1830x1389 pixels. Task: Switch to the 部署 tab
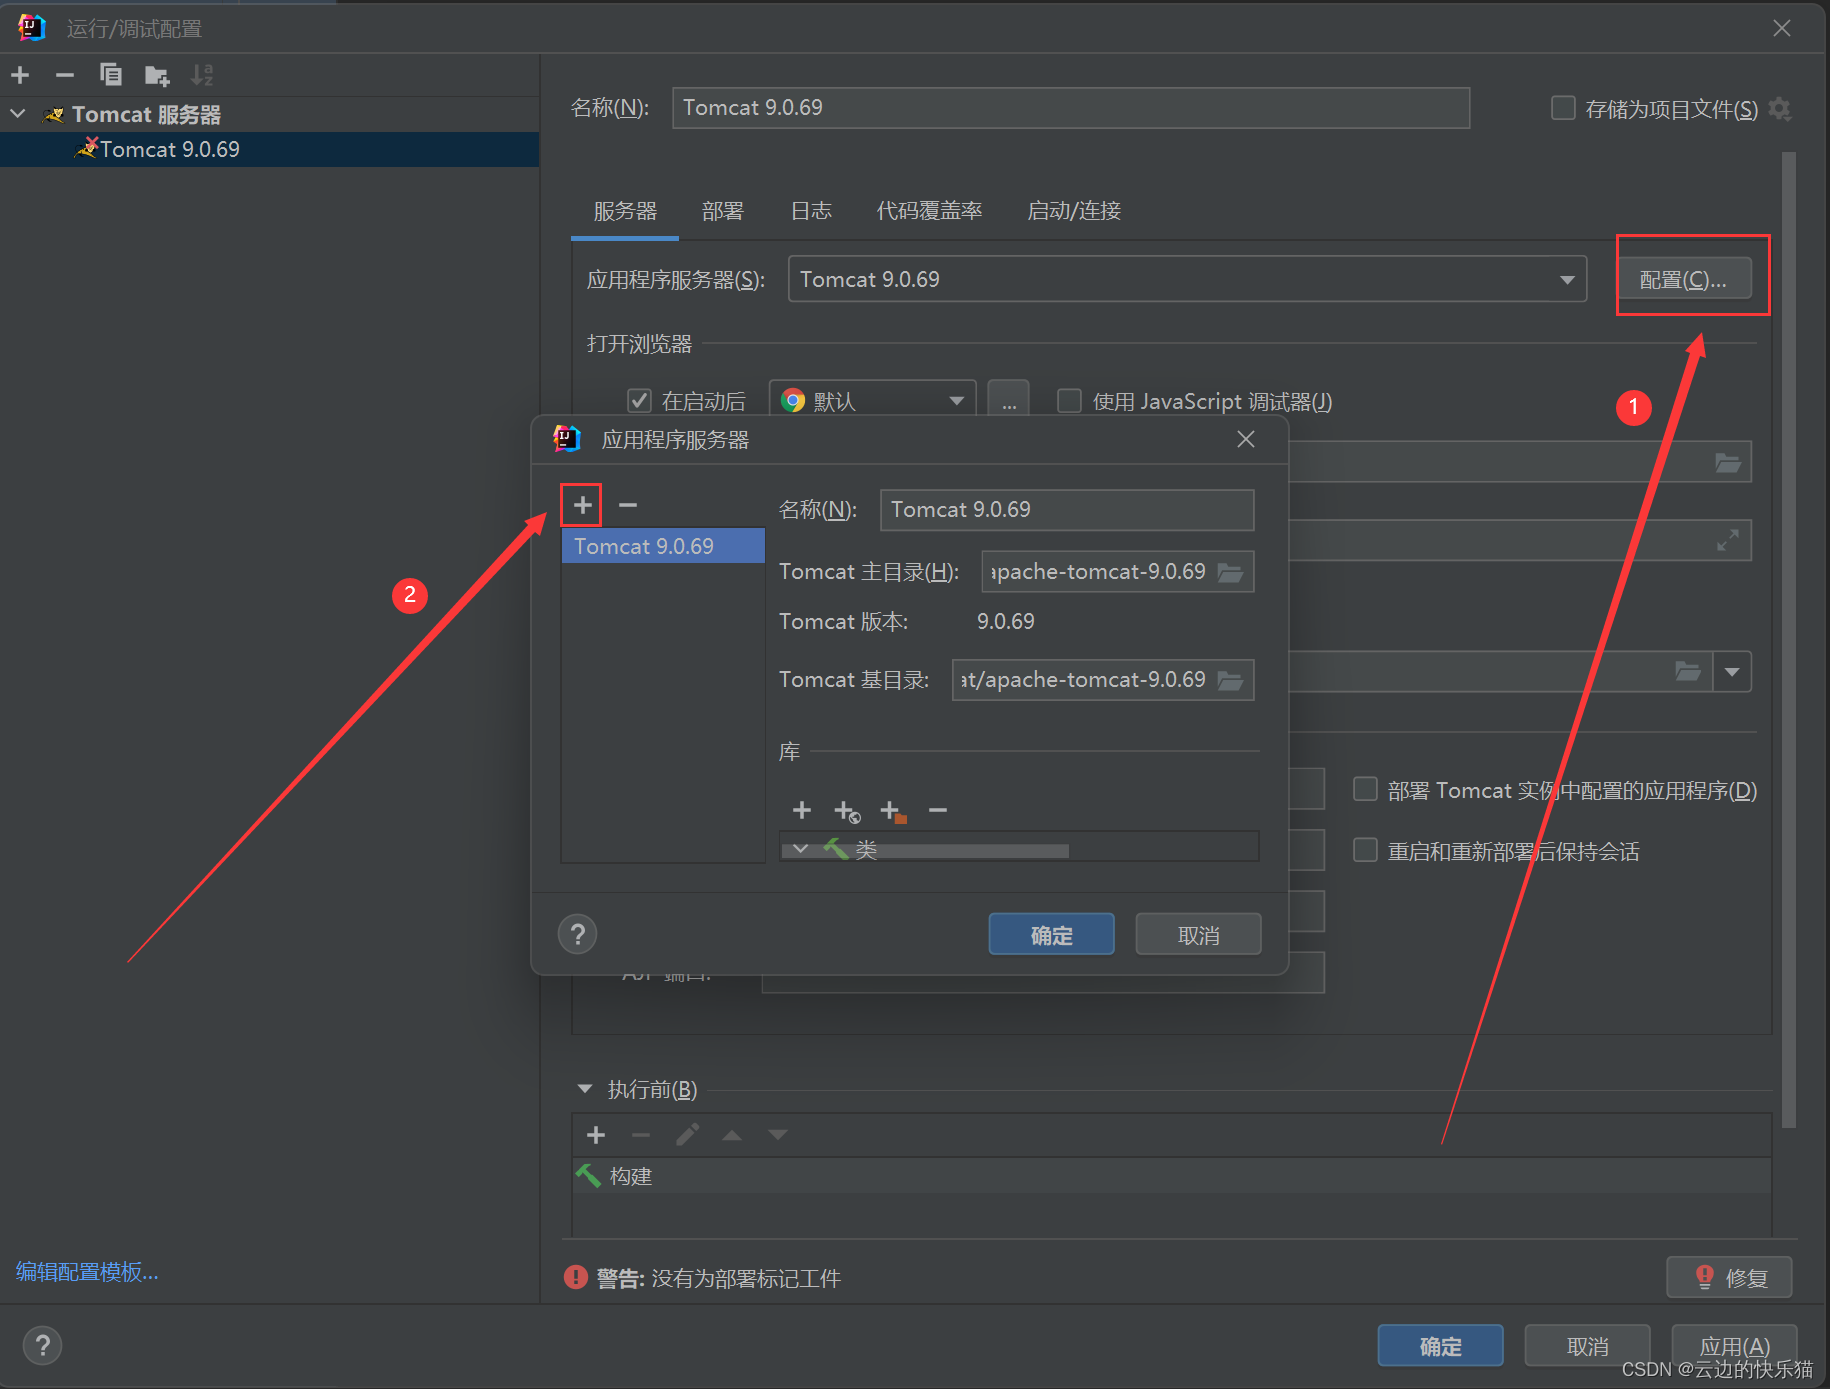[x=722, y=211]
